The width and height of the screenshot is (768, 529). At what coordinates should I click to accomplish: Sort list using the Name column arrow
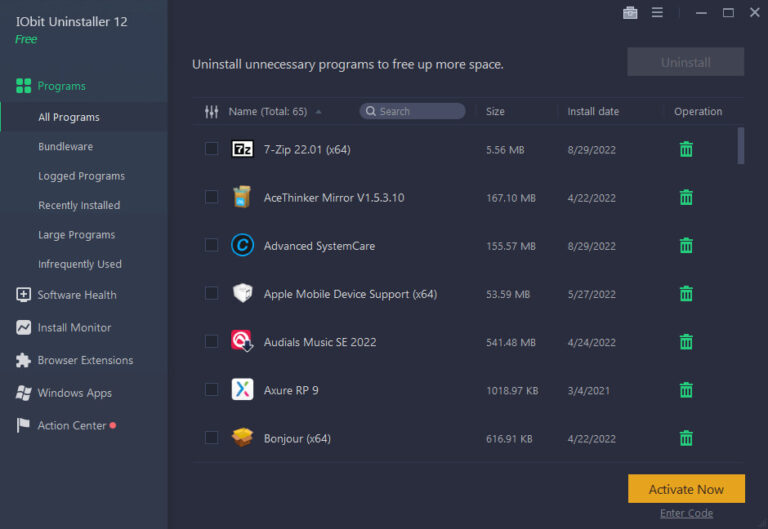coord(318,112)
